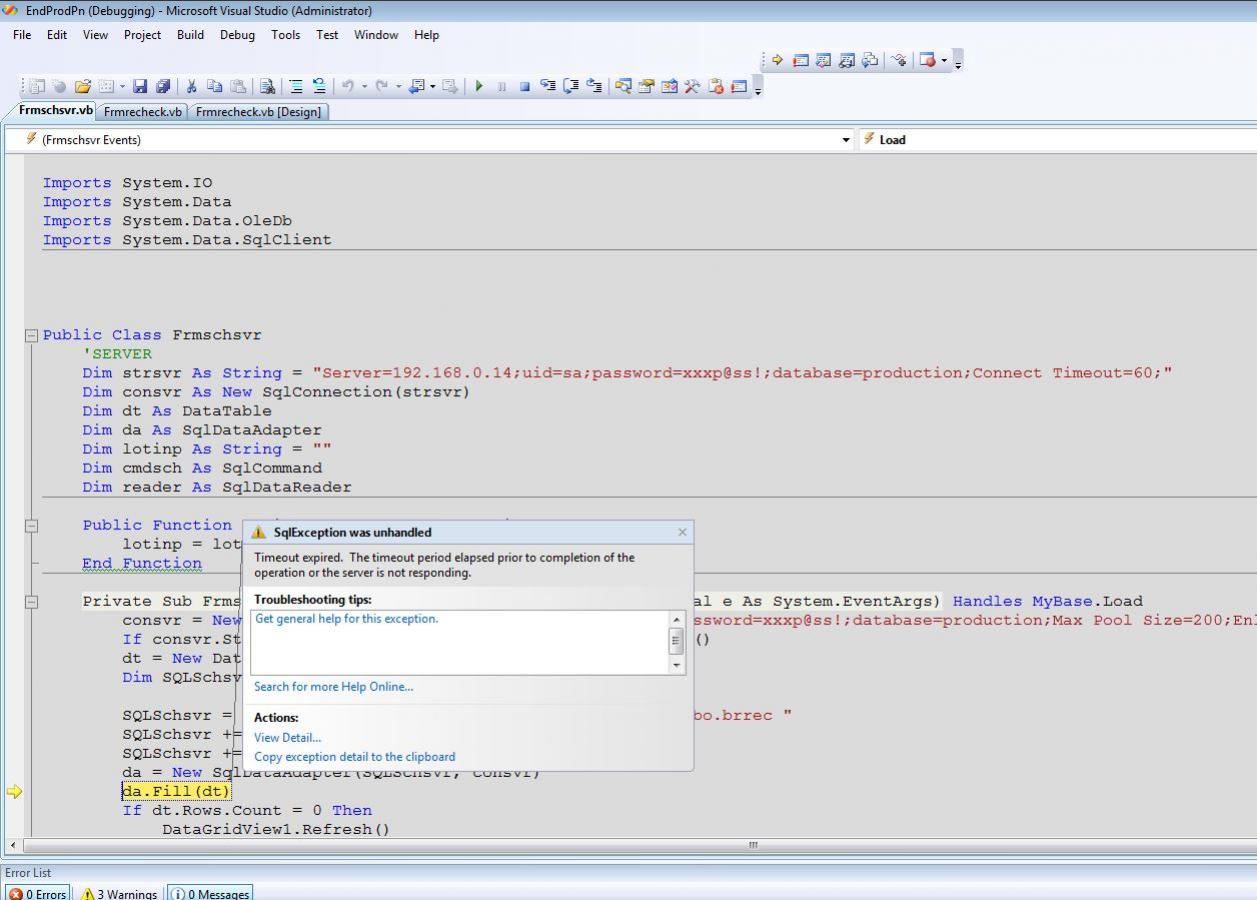This screenshot has width=1257, height=900.
Task: Click the highlighted da.Fill(dt) statement
Action: click(176, 791)
